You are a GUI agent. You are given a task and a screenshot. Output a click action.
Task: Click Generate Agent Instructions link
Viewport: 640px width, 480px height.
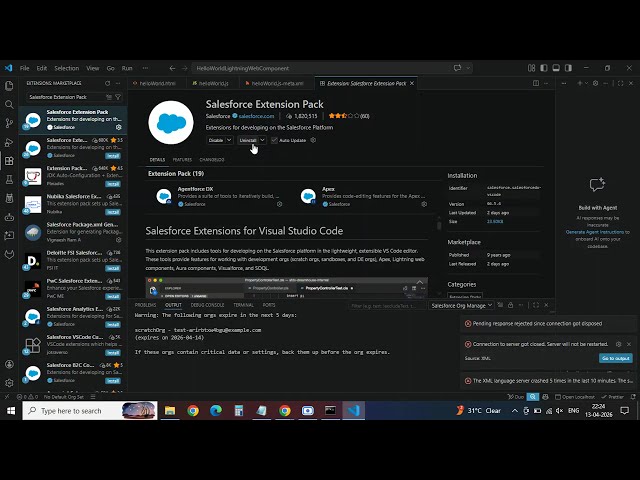point(595,232)
